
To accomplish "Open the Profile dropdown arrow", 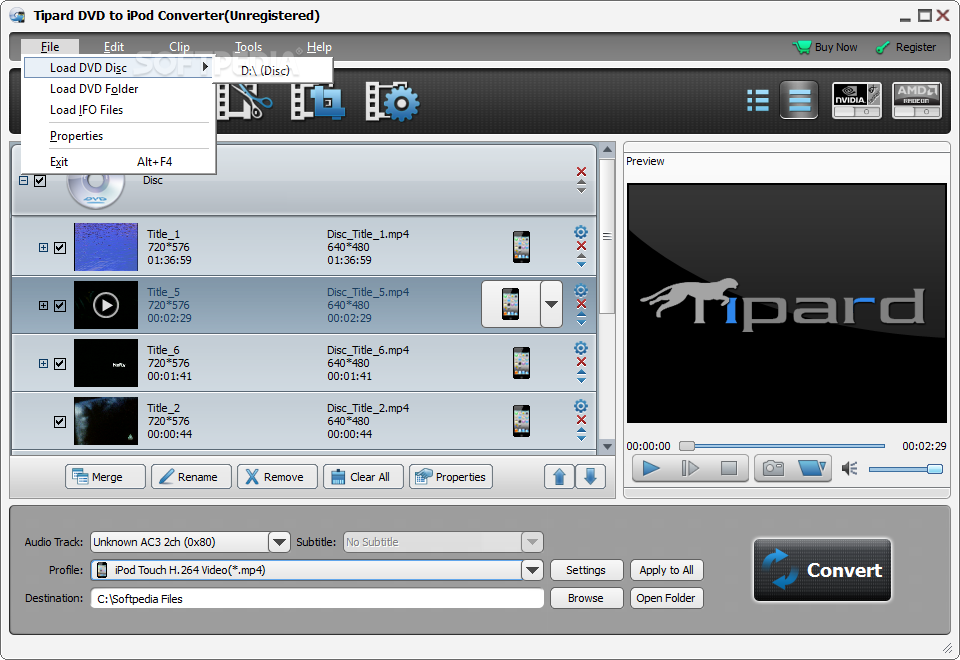I will (532, 570).
